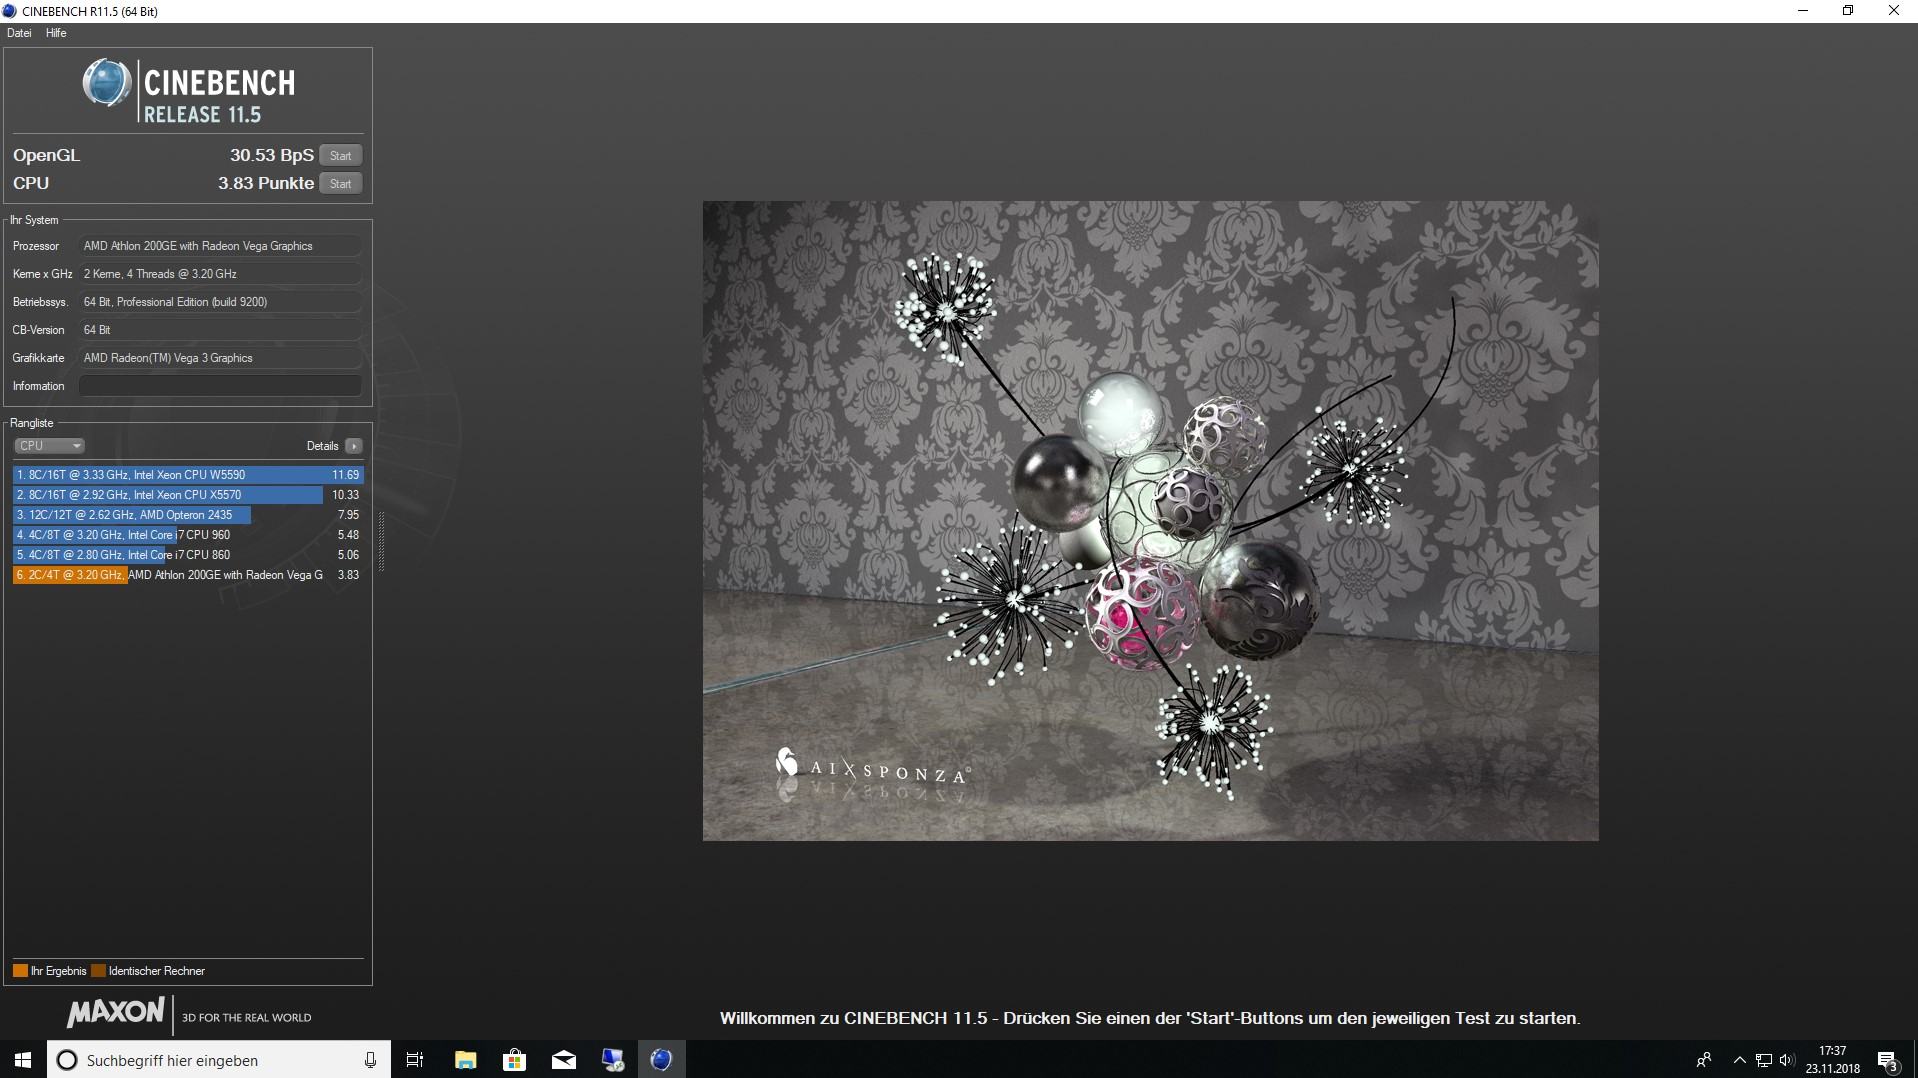The image size is (1918, 1078).
Task: Click the taskbar search box
Action: (218, 1060)
